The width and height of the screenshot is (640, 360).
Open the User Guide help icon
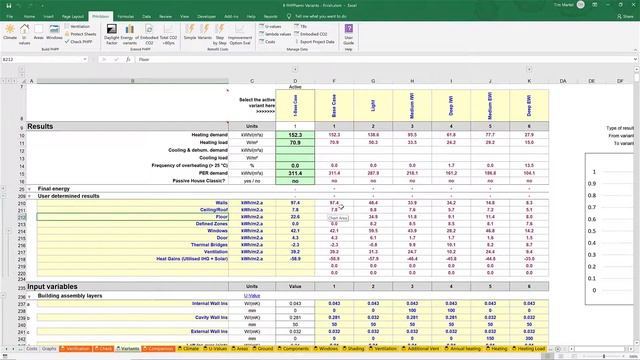click(x=349, y=34)
